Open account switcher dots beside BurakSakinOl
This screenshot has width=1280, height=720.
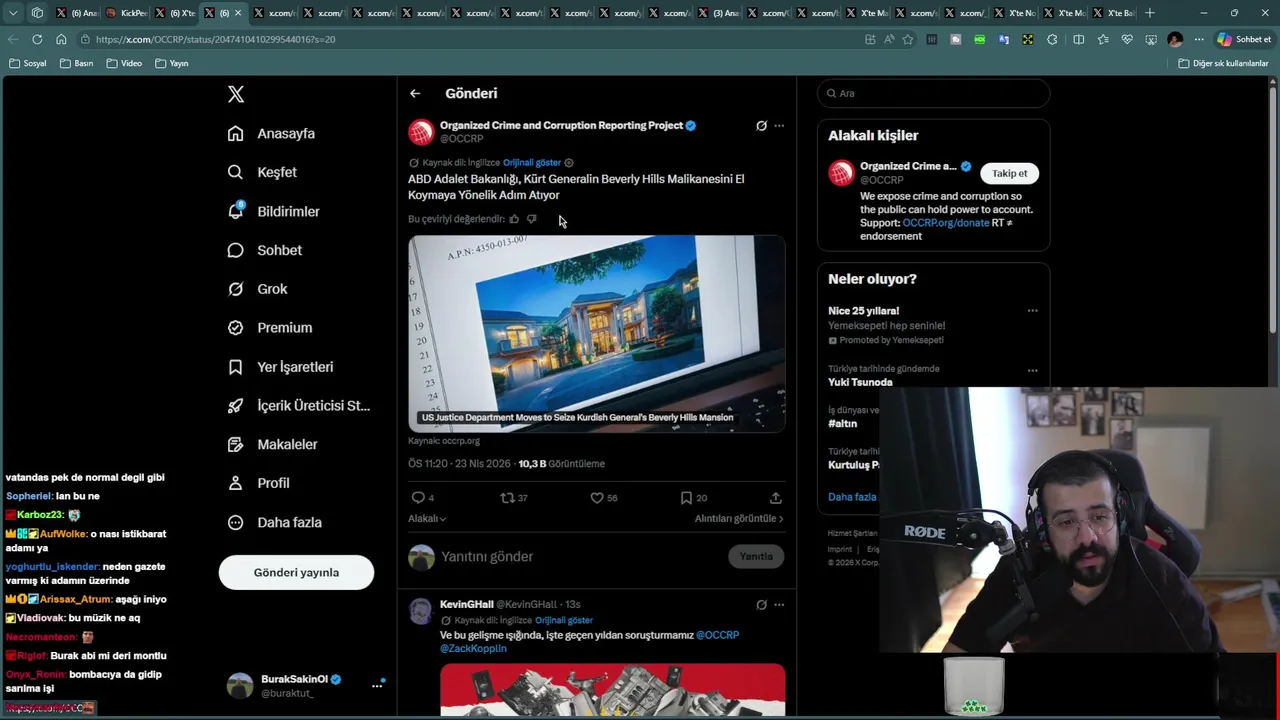(377, 685)
